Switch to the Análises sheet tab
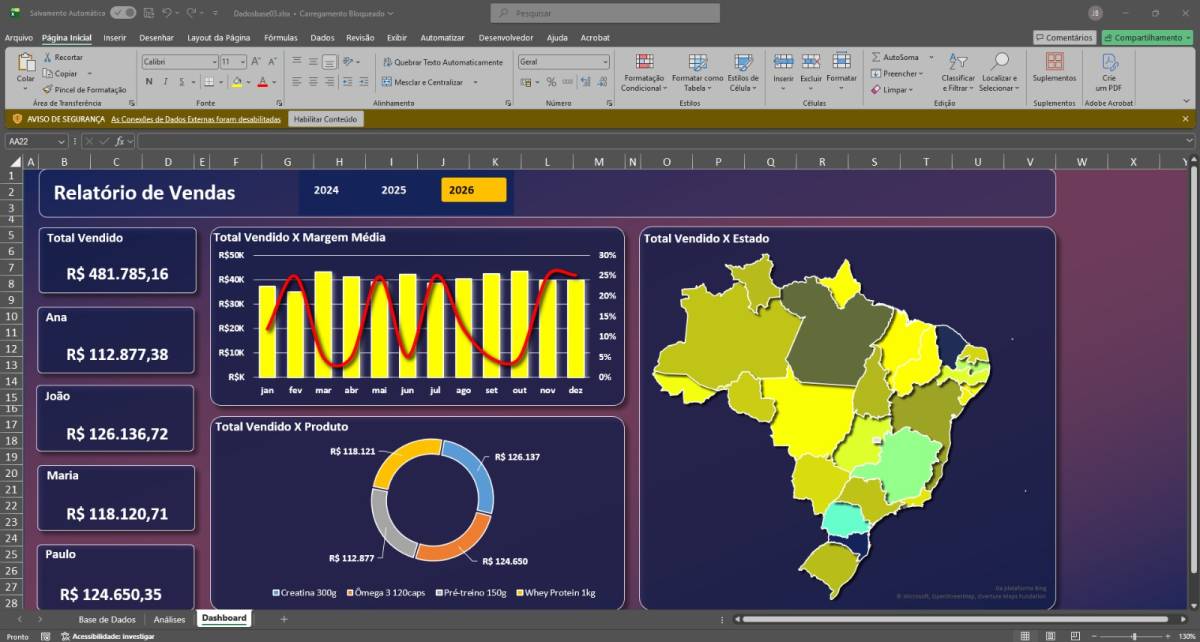Screen dimensions: 1200x642 [x=170, y=619]
